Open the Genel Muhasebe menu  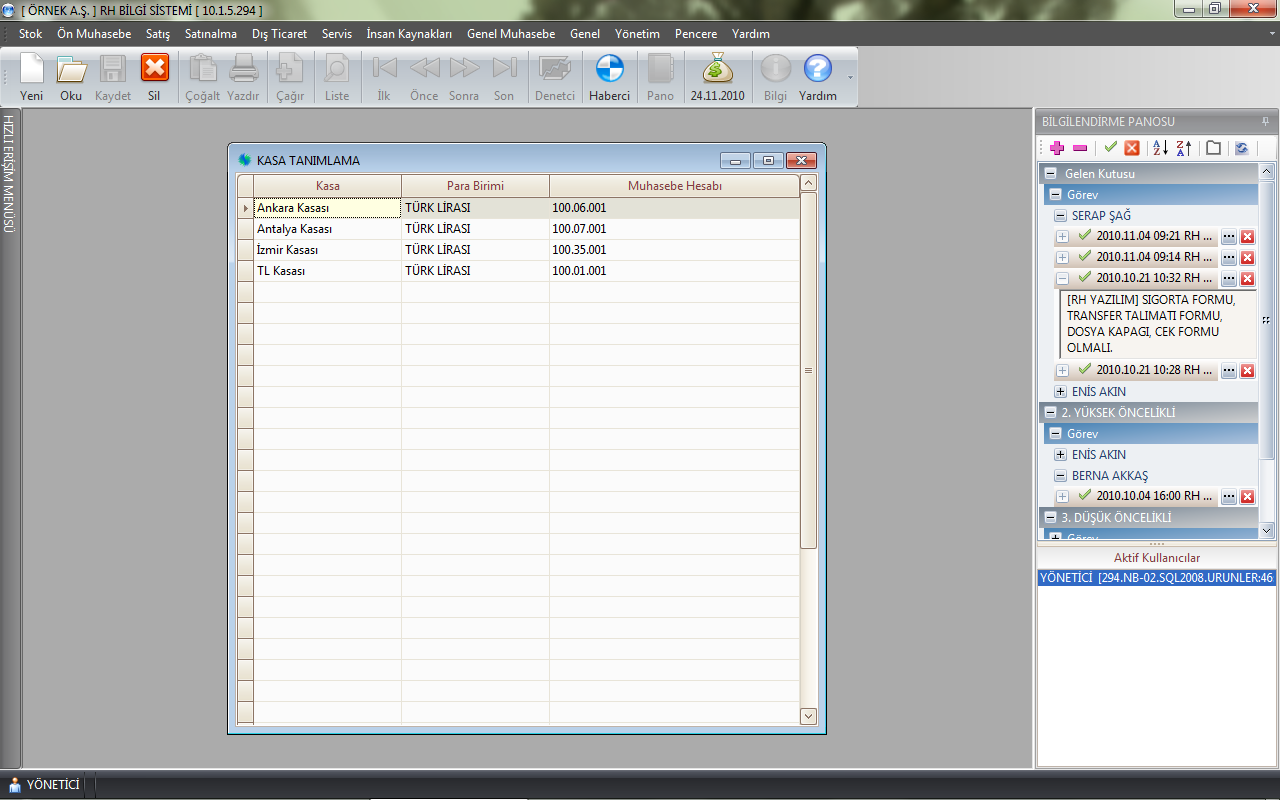click(510, 34)
